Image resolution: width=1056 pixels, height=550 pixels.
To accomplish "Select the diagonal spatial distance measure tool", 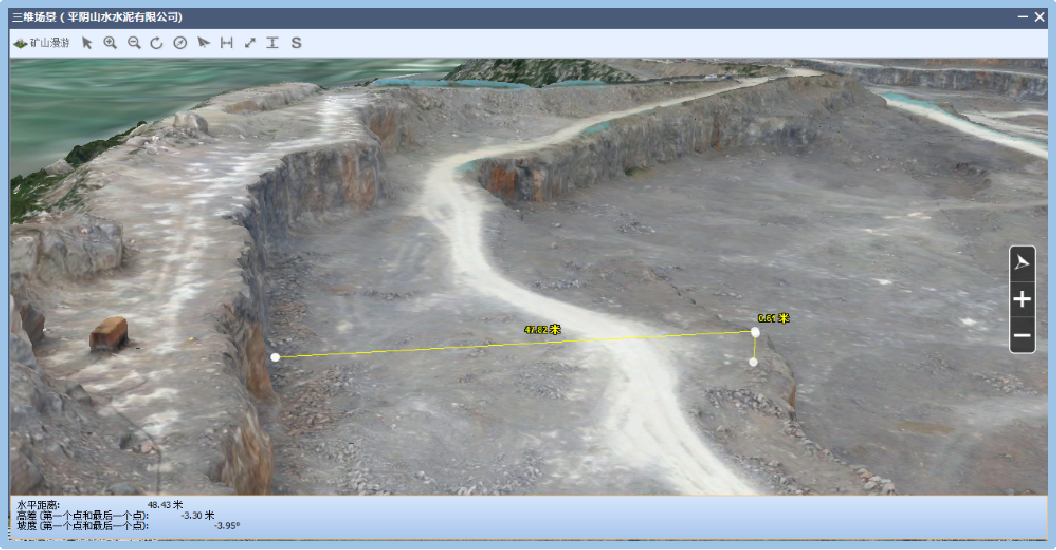I will tap(250, 43).
